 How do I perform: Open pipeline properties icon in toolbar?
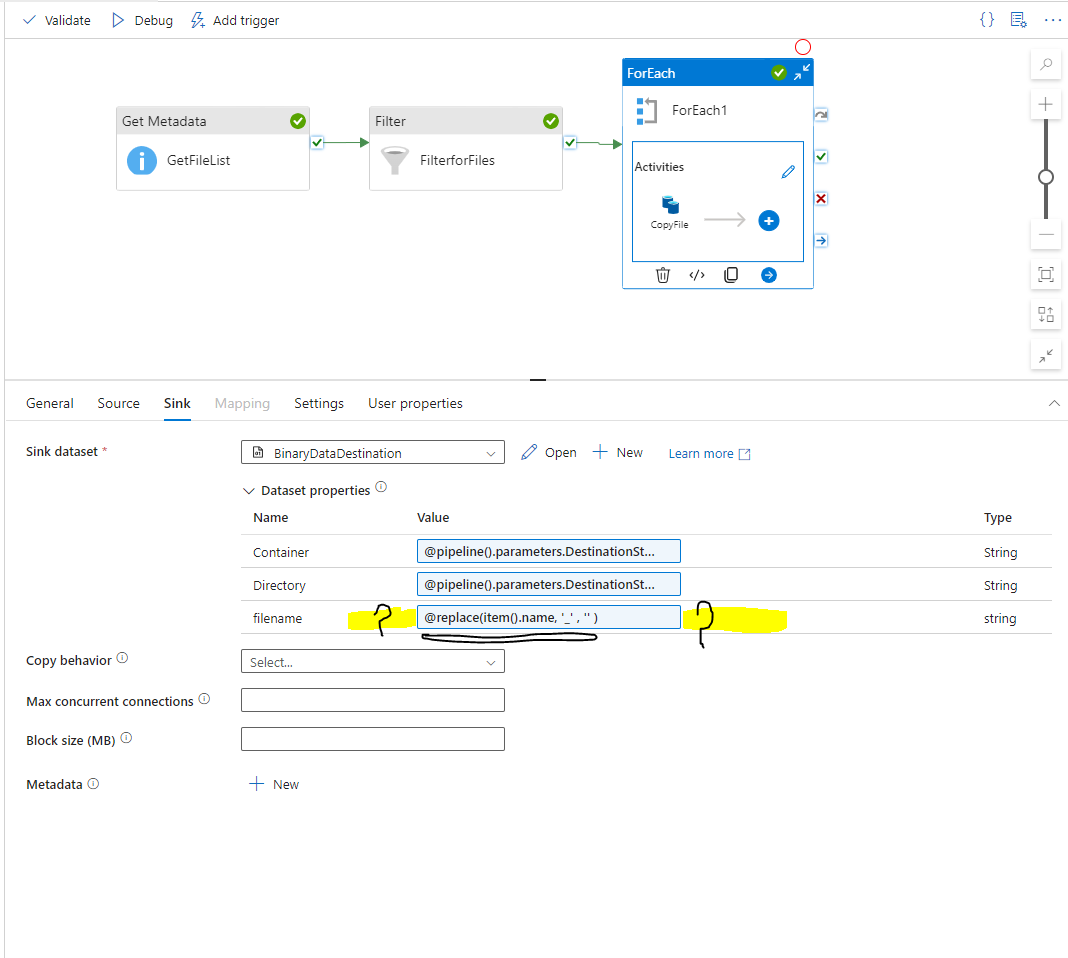1018,20
